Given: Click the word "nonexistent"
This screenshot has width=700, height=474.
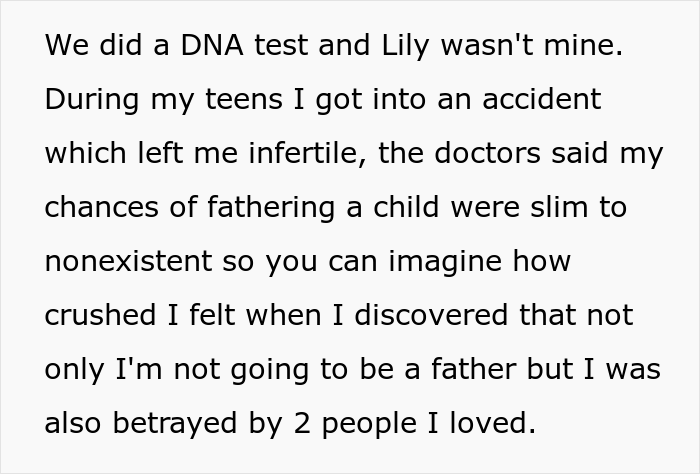Looking at the screenshot, I should point(130,262).
